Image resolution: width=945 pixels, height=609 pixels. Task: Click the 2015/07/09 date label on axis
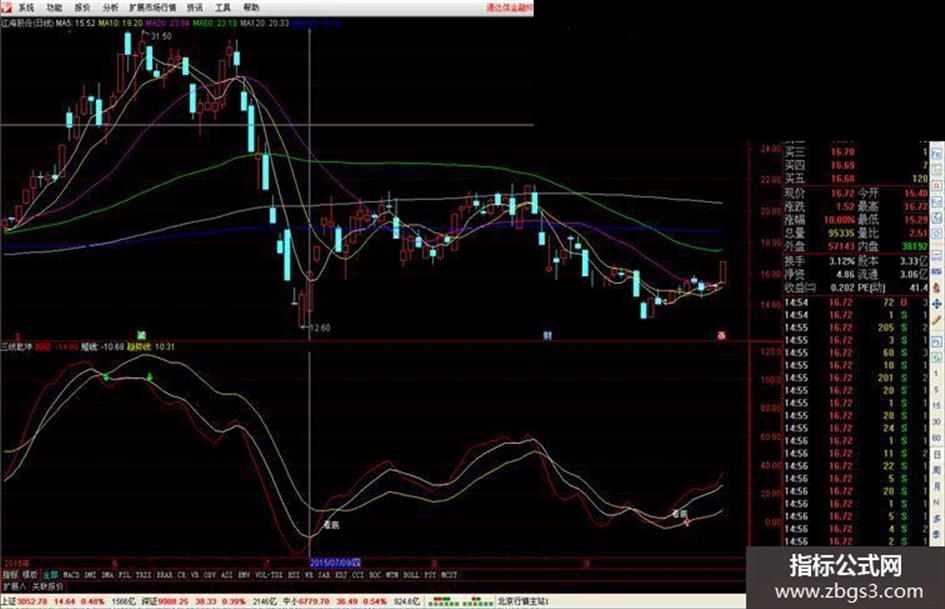pyautogui.click(x=335, y=563)
